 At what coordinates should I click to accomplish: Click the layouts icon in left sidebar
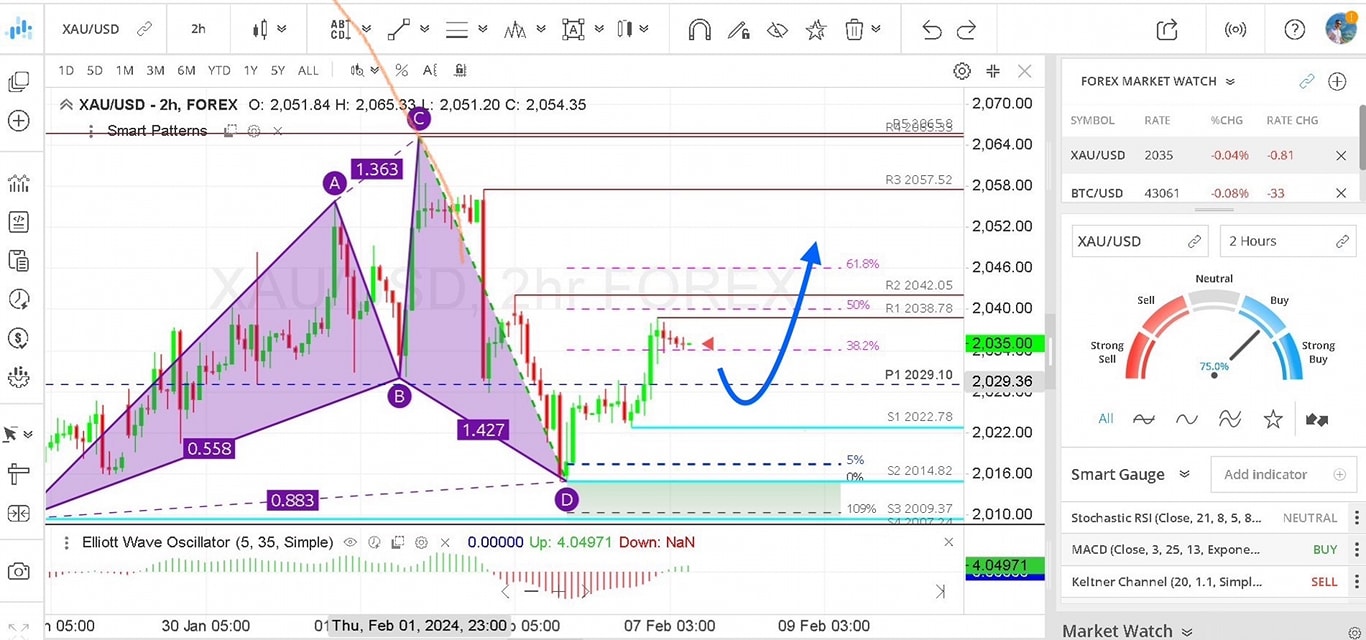click(18, 82)
